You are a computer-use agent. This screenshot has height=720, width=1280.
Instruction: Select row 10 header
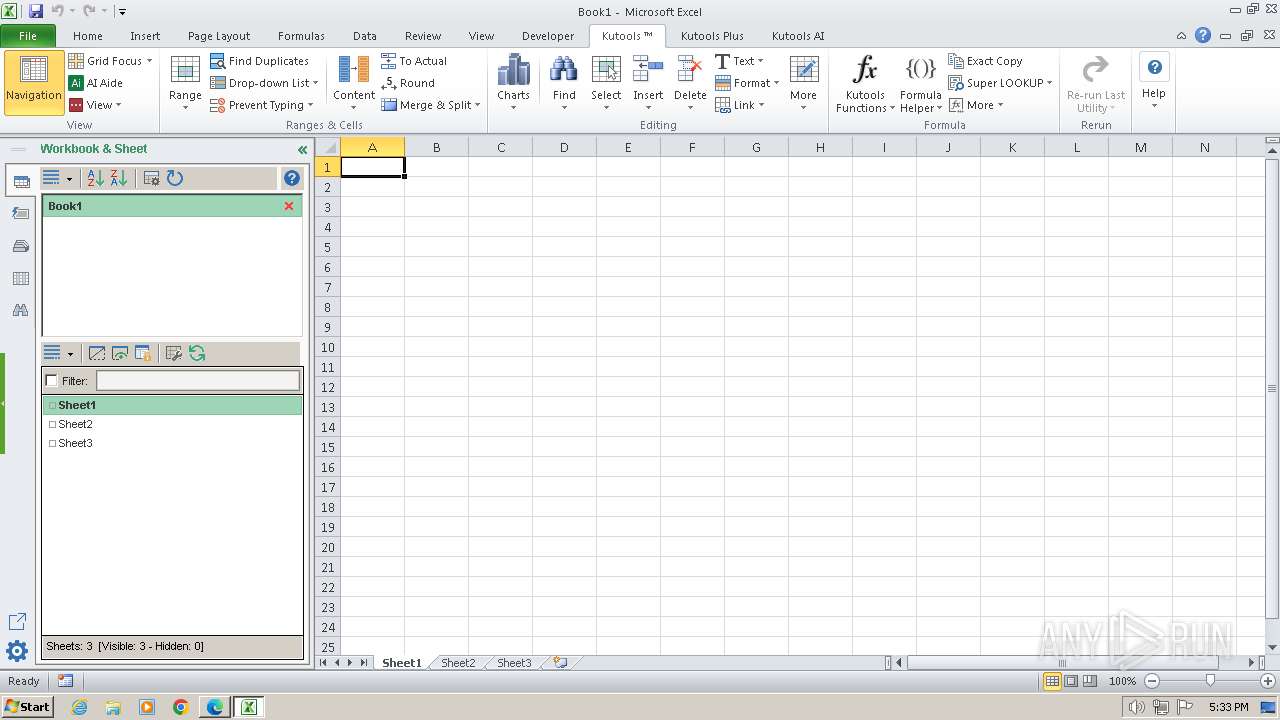tap(327, 347)
